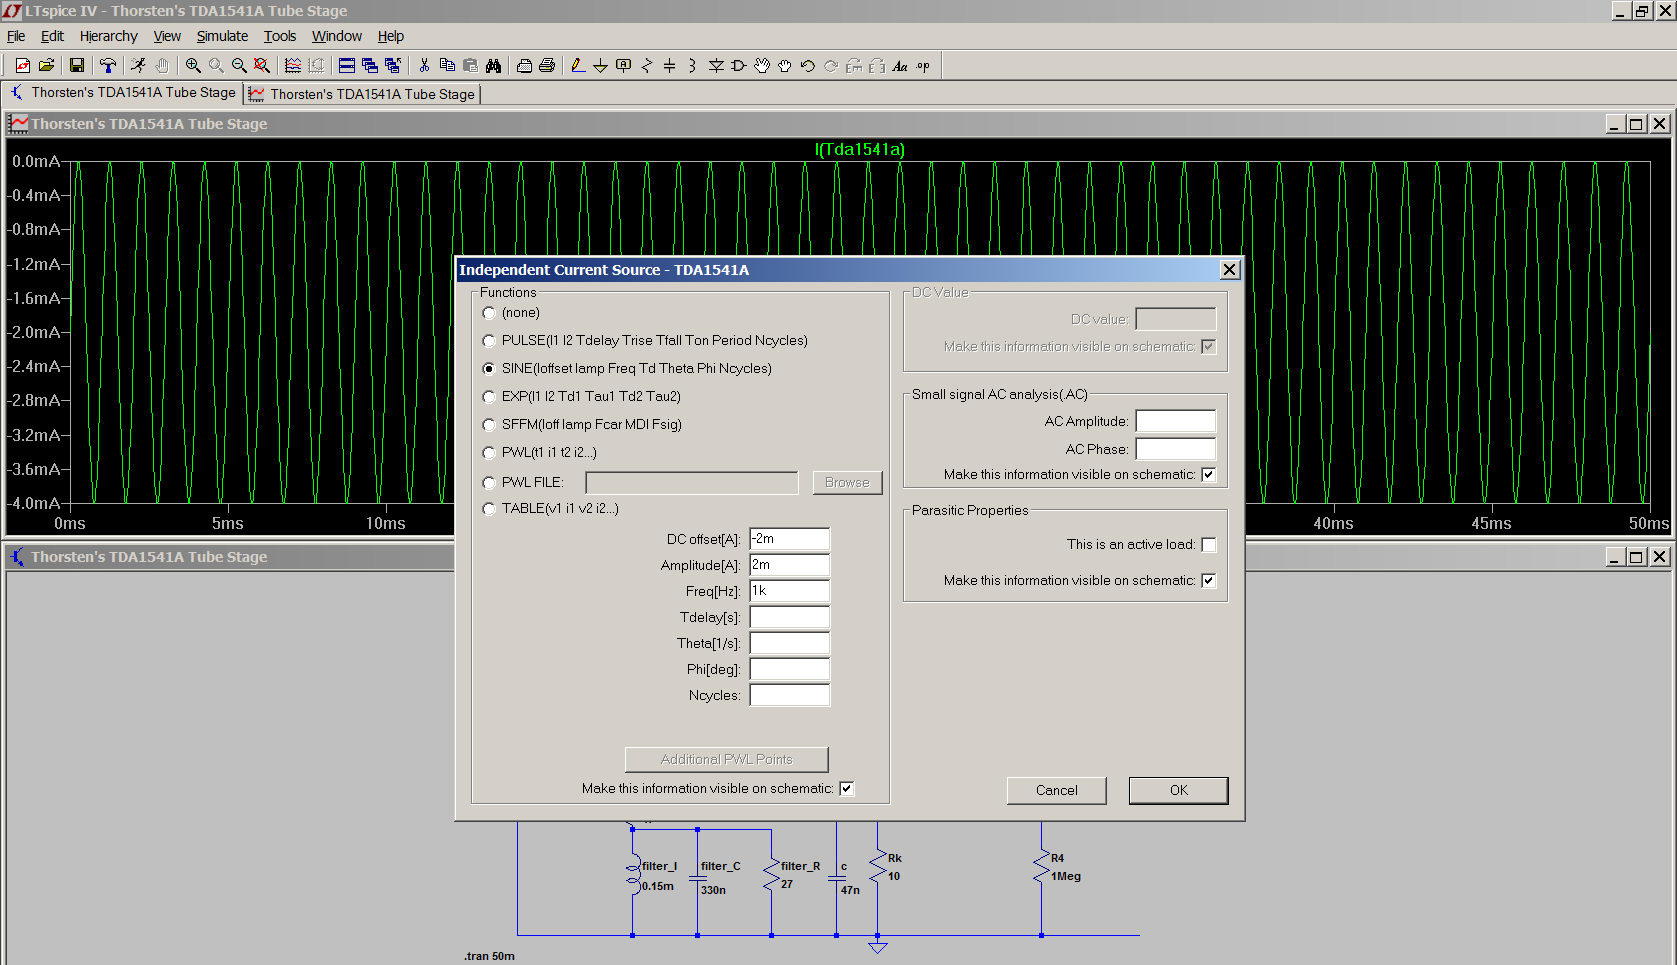Open the Window menu
This screenshot has height=965, width=1677.
tap(337, 36)
